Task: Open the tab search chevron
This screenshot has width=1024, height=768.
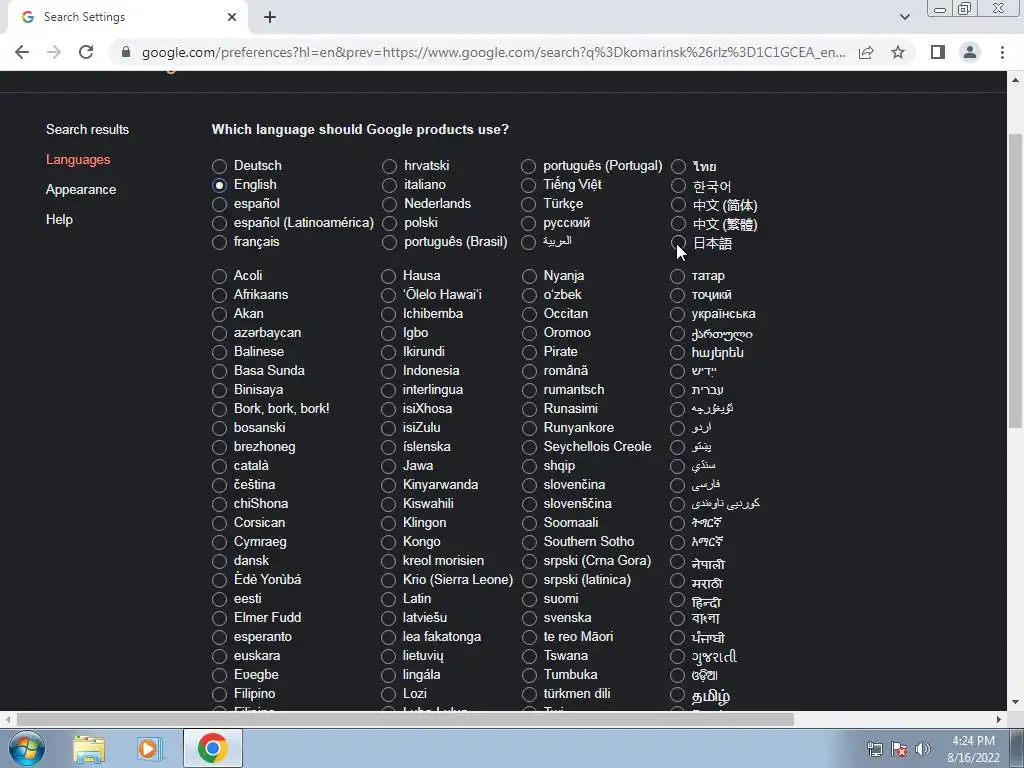Action: [x=904, y=17]
